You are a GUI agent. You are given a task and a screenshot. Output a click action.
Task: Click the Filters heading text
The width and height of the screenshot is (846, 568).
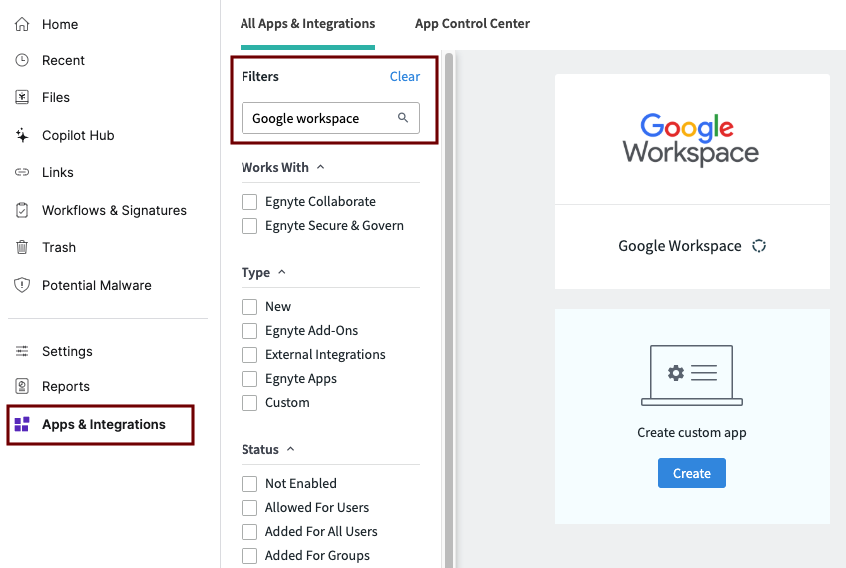pos(260,77)
